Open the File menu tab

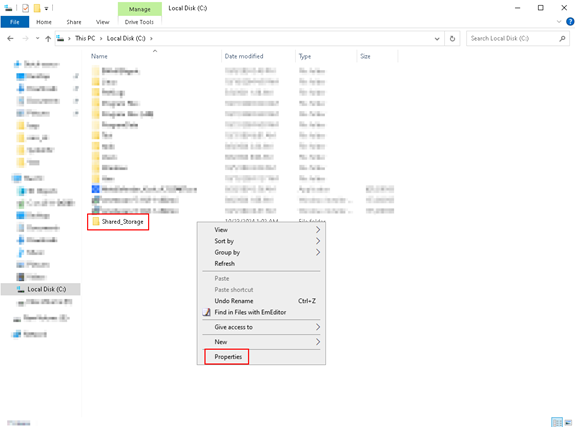click(15, 22)
